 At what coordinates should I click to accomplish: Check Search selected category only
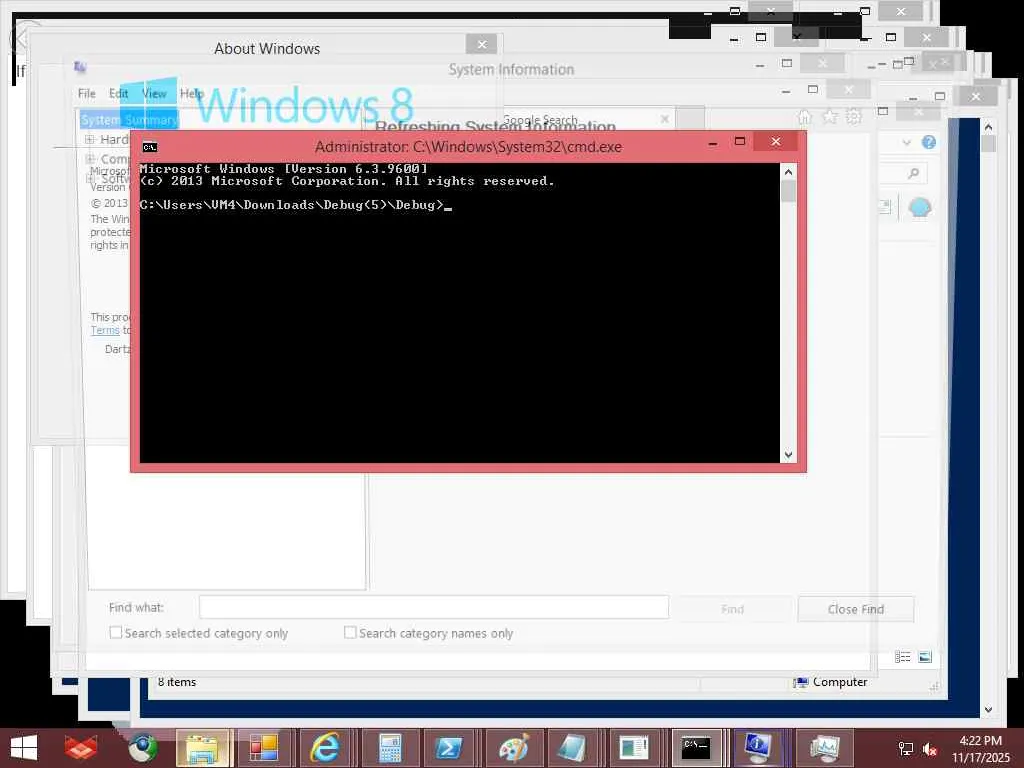coord(116,632)
